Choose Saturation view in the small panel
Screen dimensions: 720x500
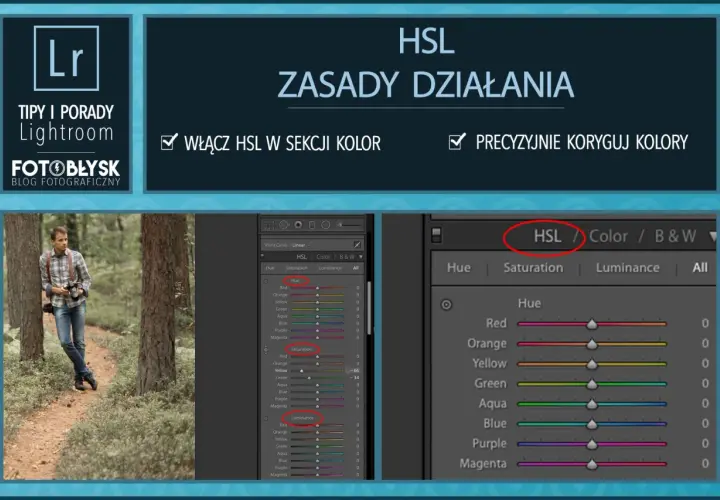point(297,268)
